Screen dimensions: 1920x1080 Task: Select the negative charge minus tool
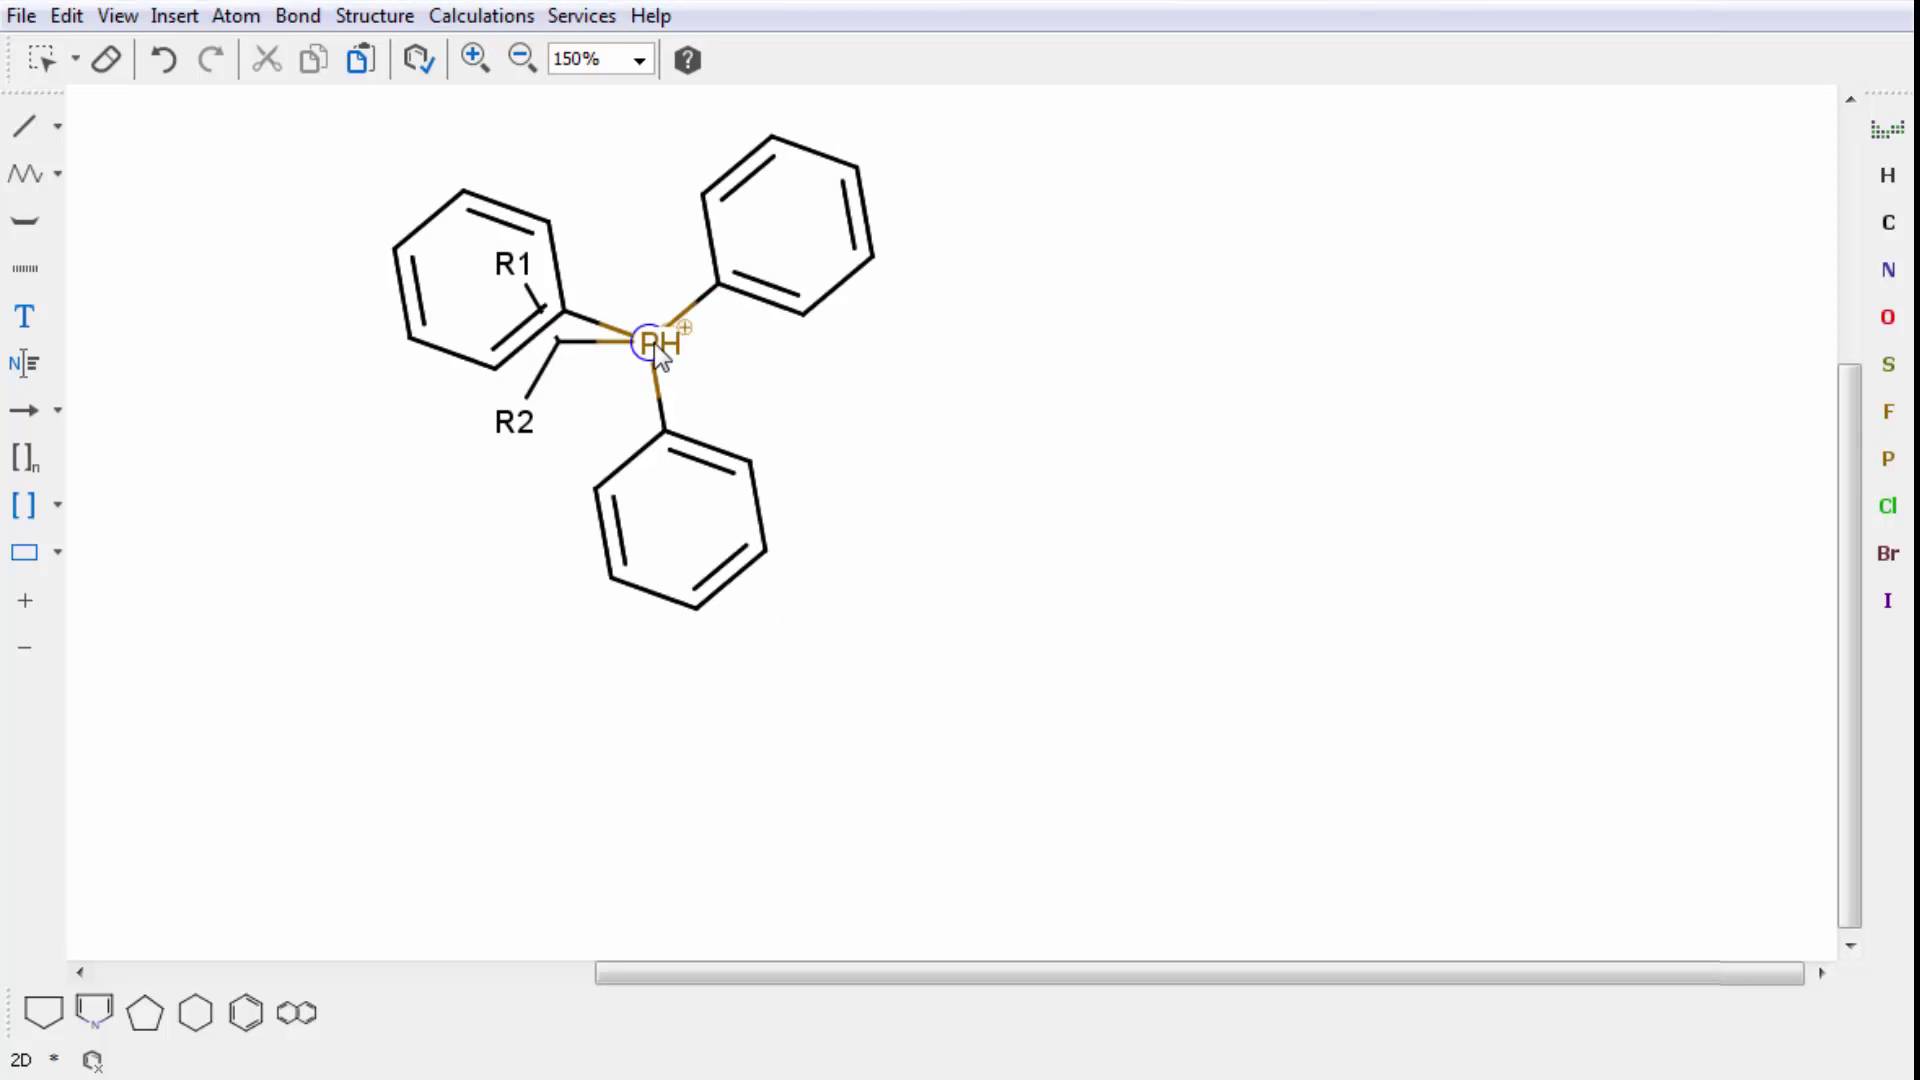click(25, 647)
